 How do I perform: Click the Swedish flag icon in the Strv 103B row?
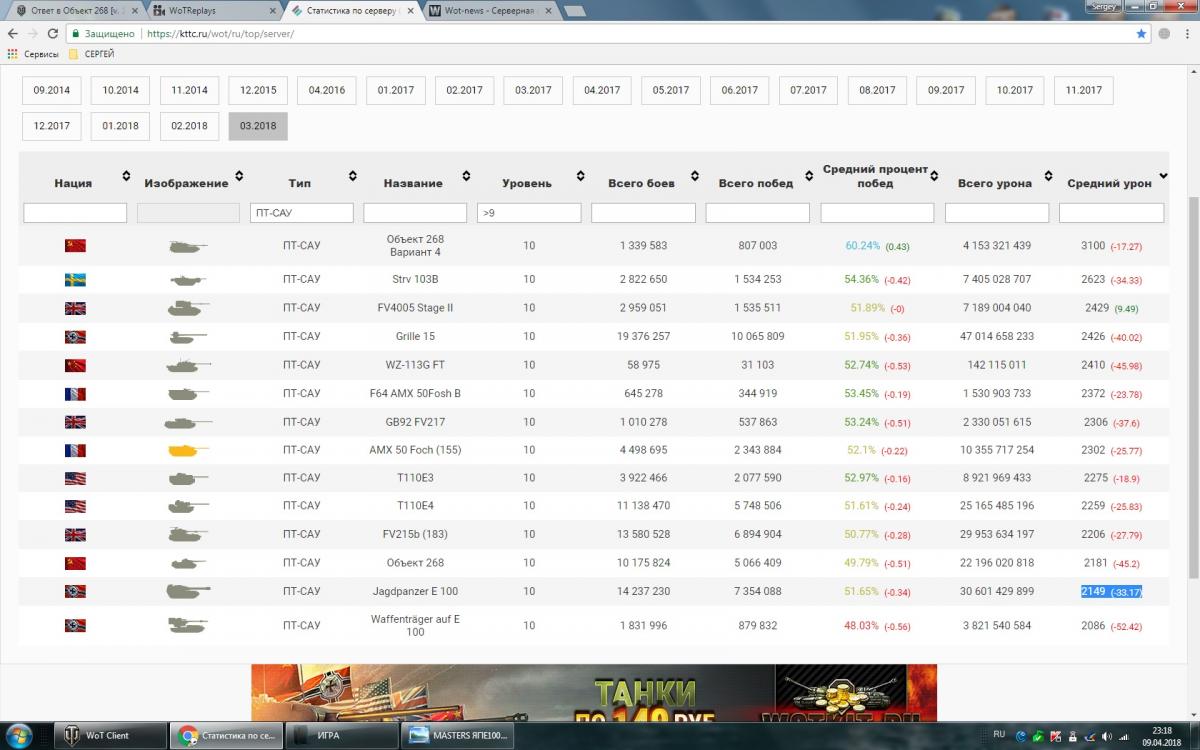(x=75, y=280)
